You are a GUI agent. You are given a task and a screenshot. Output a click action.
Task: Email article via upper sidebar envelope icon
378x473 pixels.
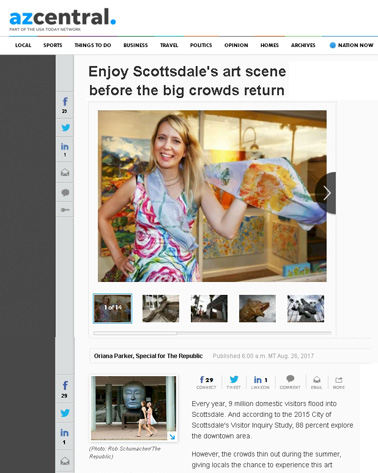click(x=65, y=172)
